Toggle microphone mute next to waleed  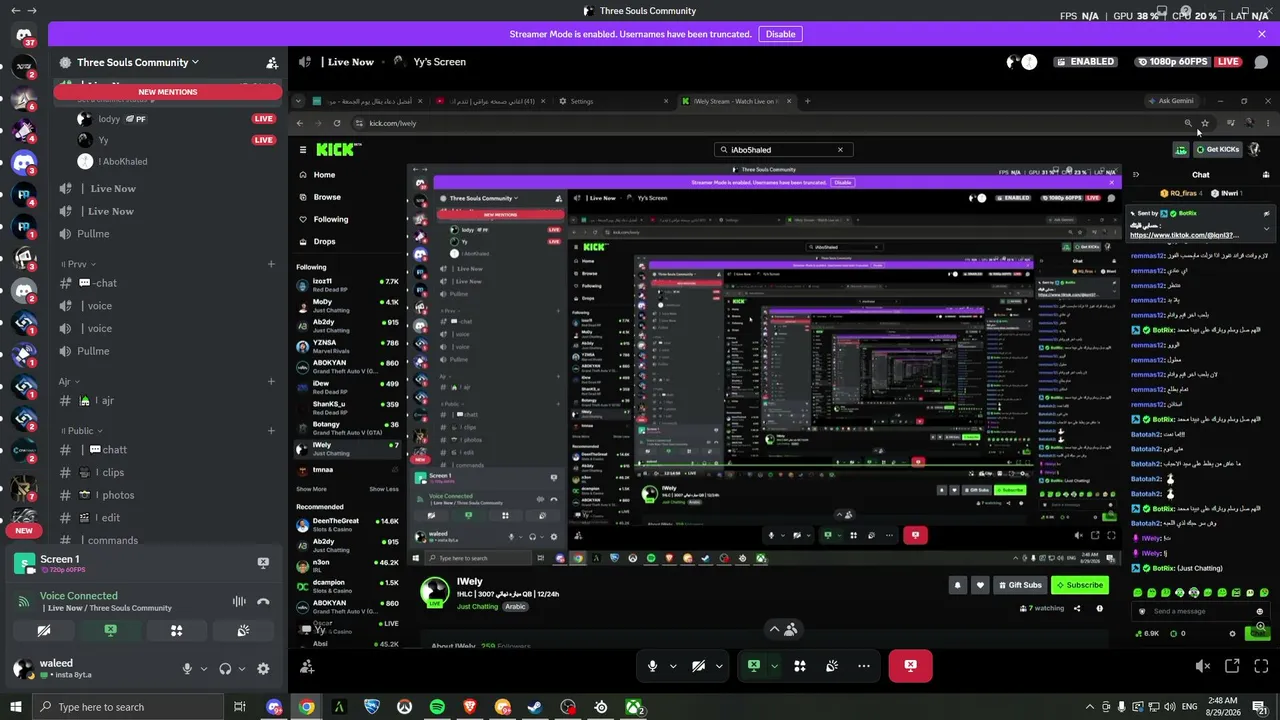point(187,669)
